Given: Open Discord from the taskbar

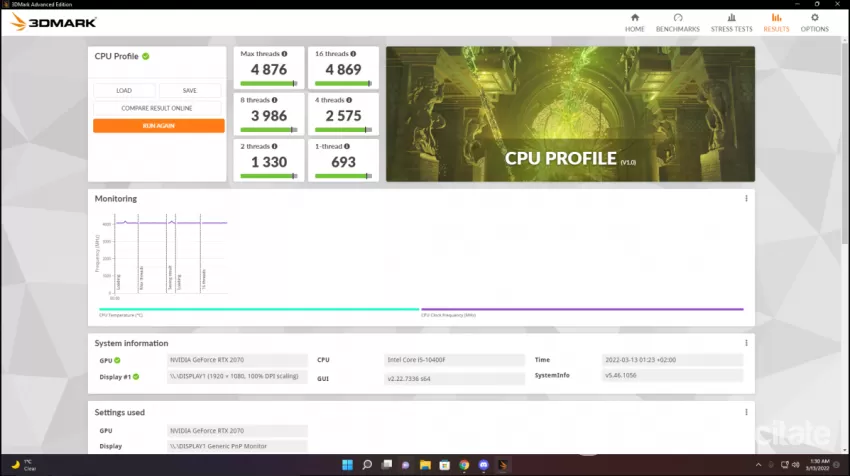Looking at the screenshot, I should click(484, 465).
